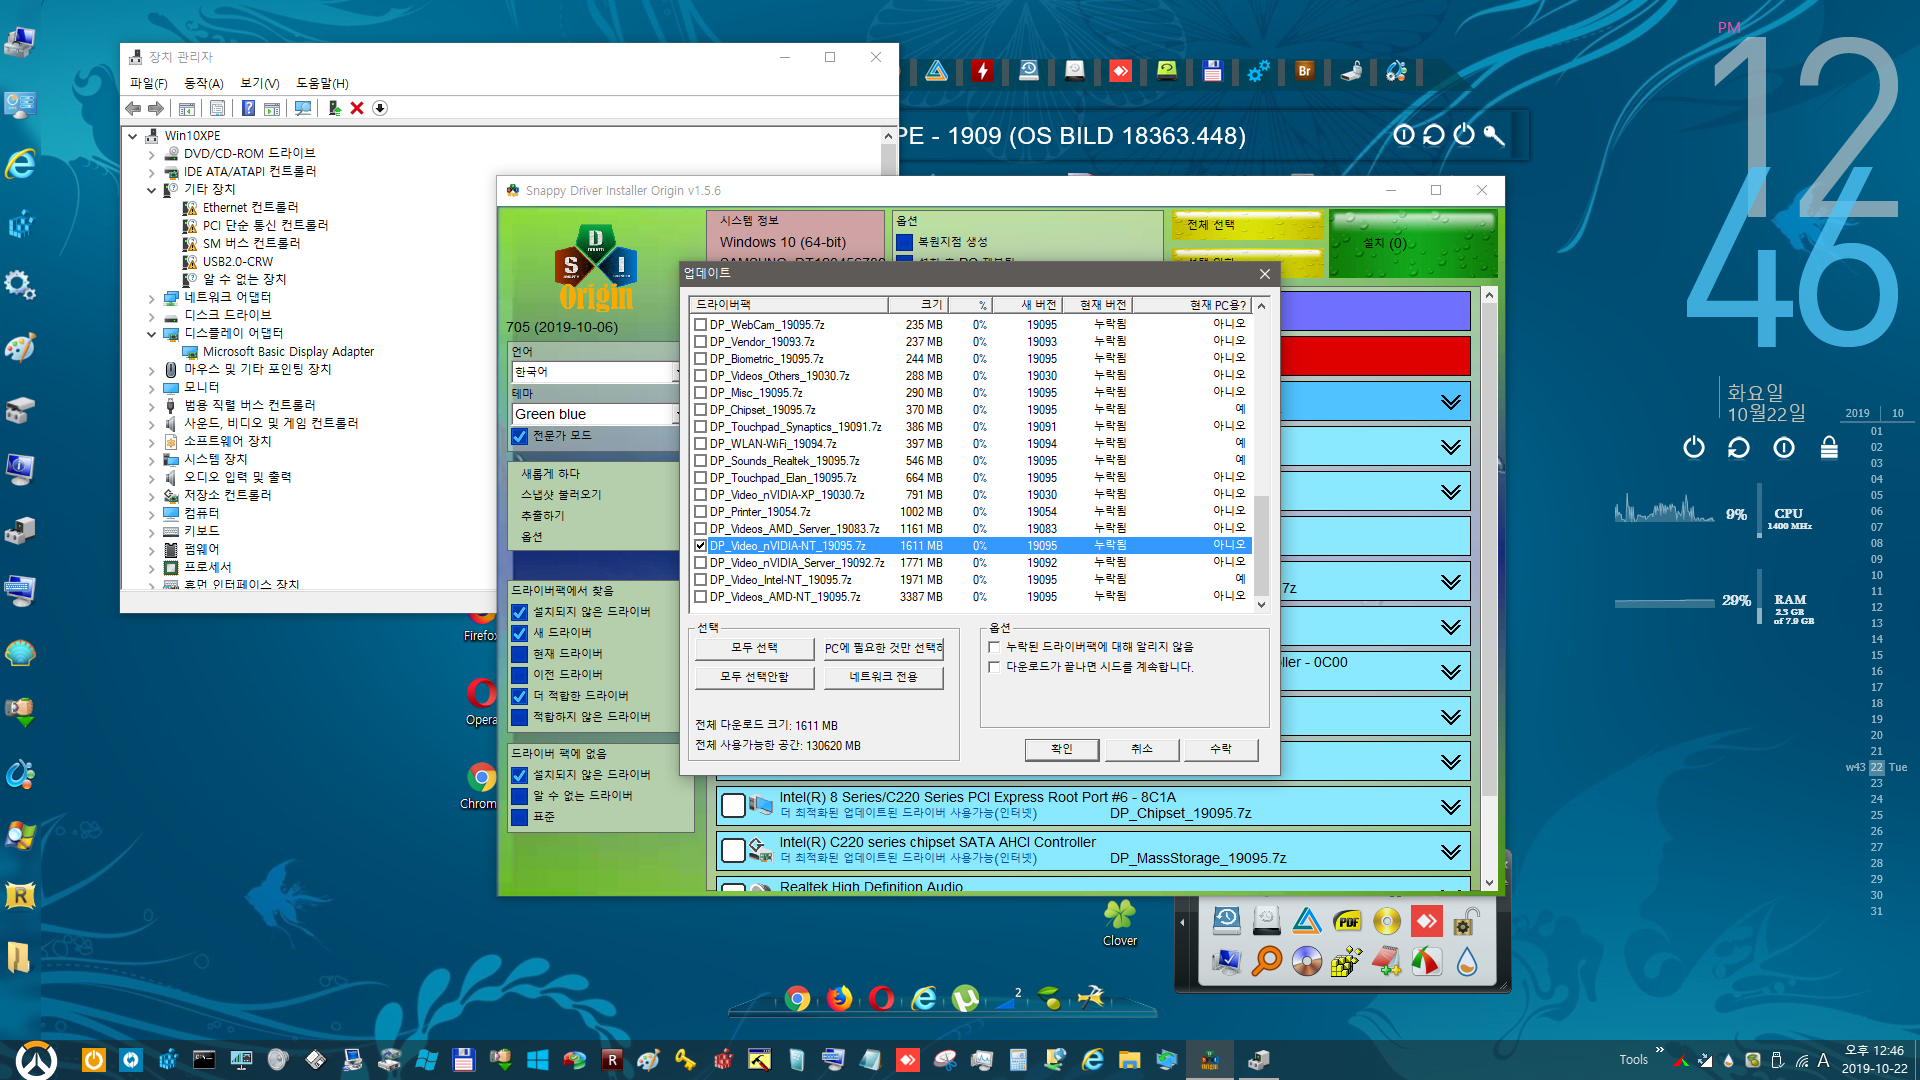Click the red lightning icon in top launcher bar
Viewport: 1920px width, 1080px height.
983,71
